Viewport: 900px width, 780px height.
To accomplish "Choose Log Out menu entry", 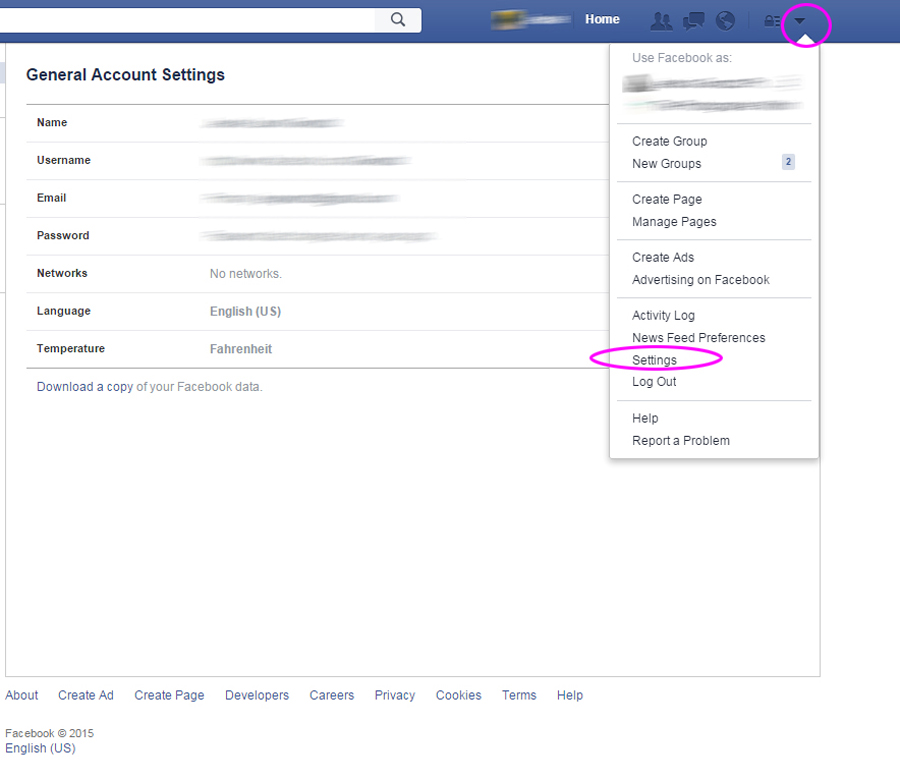I will (654, 382).
